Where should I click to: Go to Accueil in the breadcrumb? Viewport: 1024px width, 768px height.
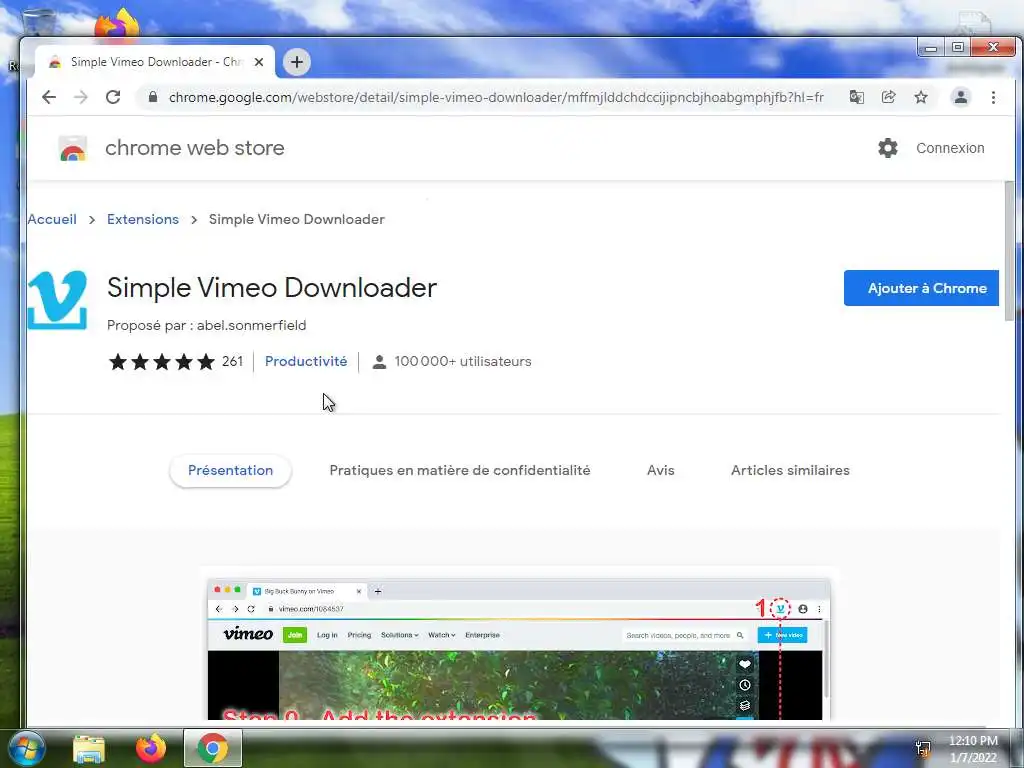(52, 219)
